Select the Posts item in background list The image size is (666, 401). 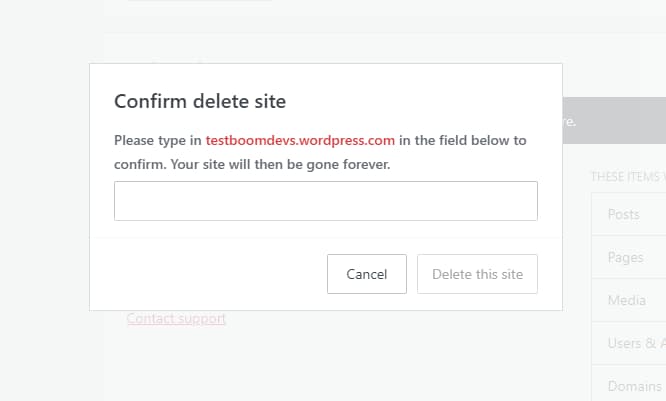click(629, 214)
